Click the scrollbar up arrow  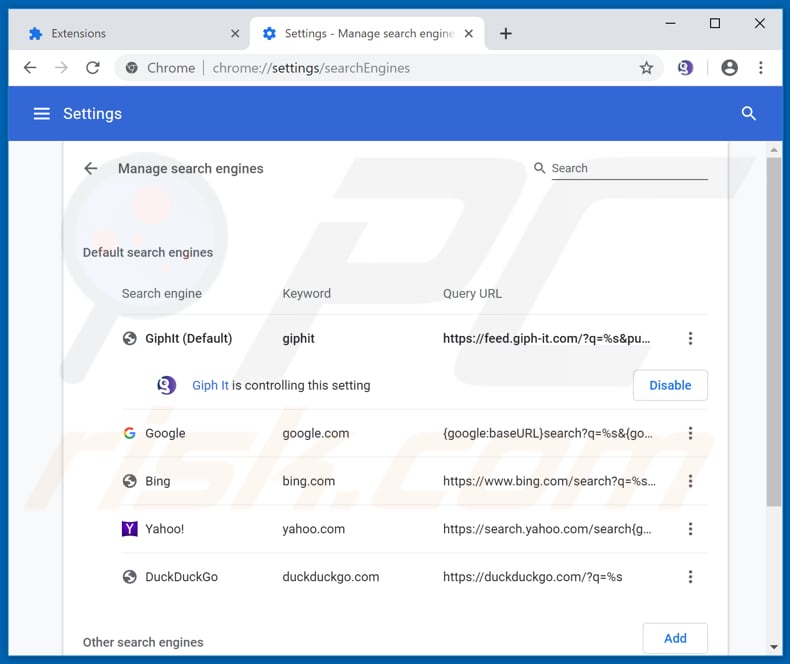[774, 150]
